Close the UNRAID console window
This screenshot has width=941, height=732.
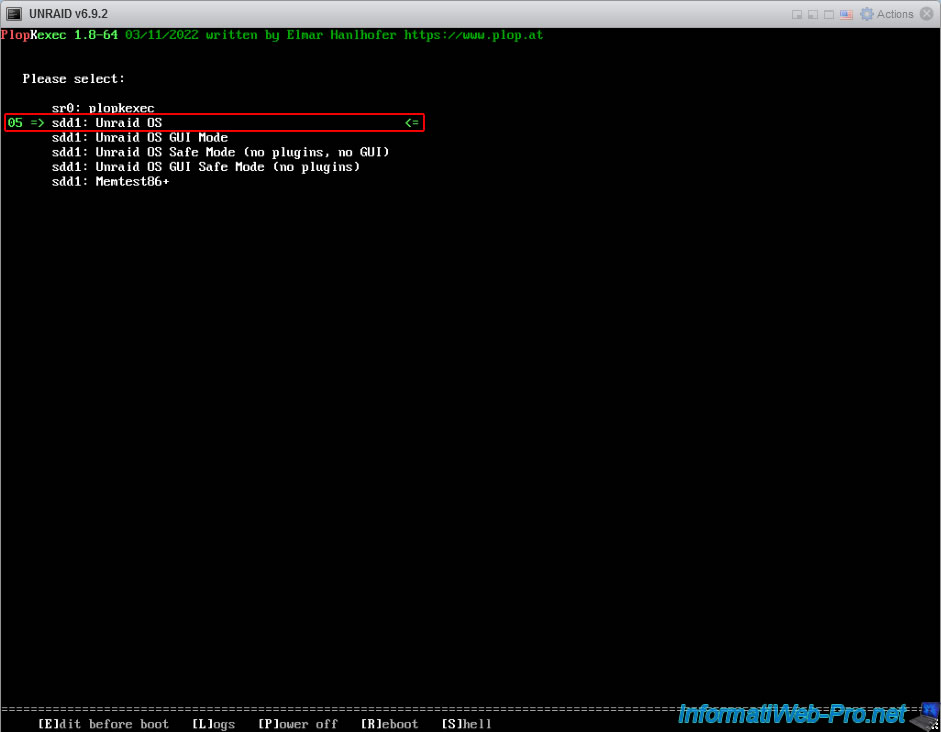[x=928, y=14]
